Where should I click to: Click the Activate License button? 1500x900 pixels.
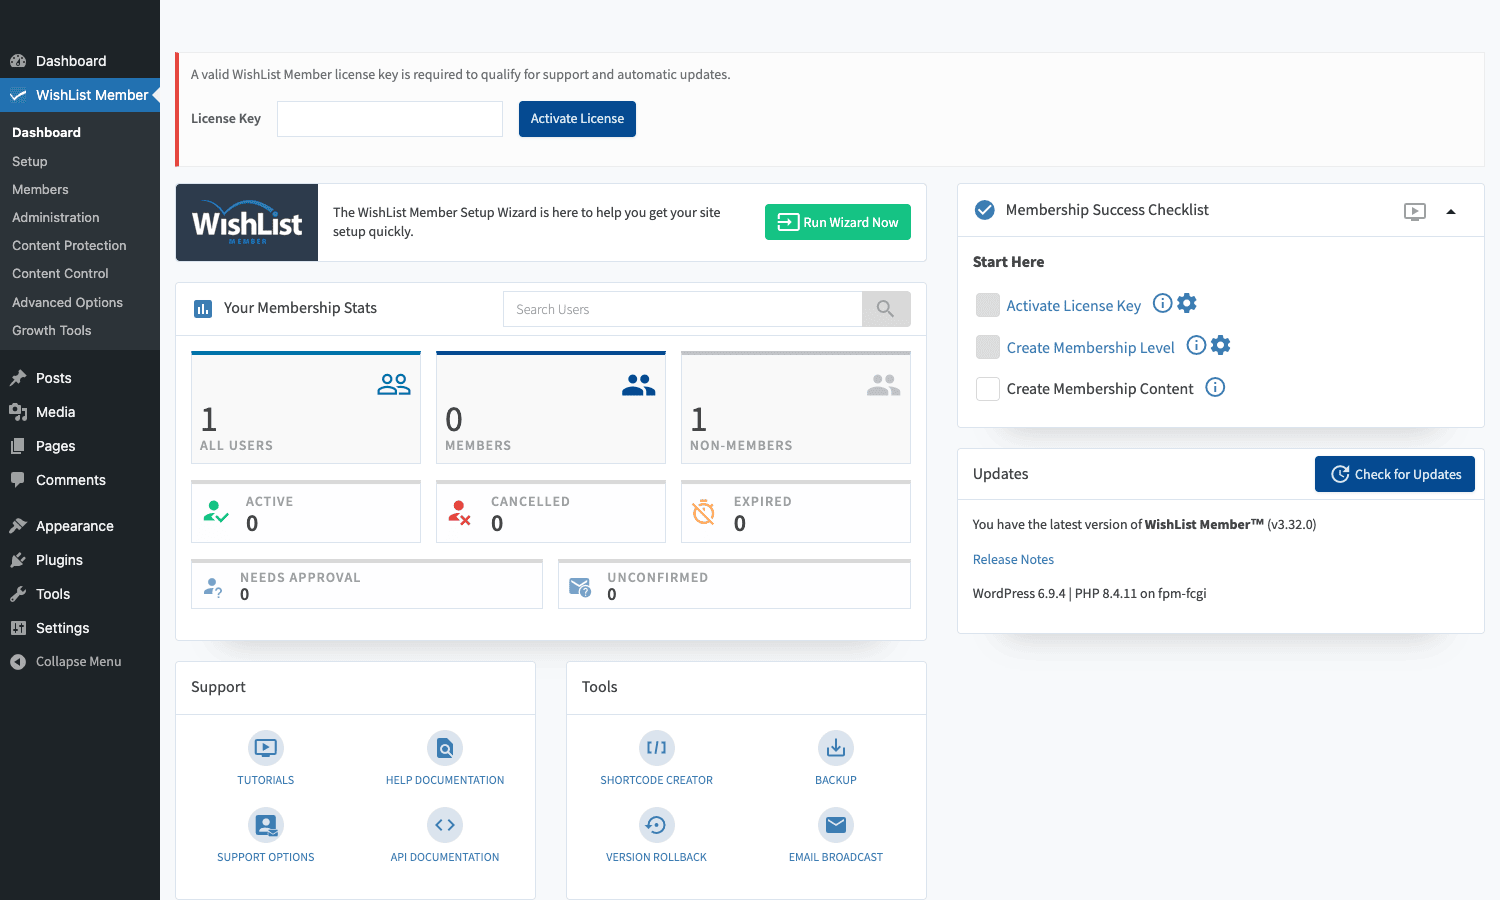(x=577, y=119)
